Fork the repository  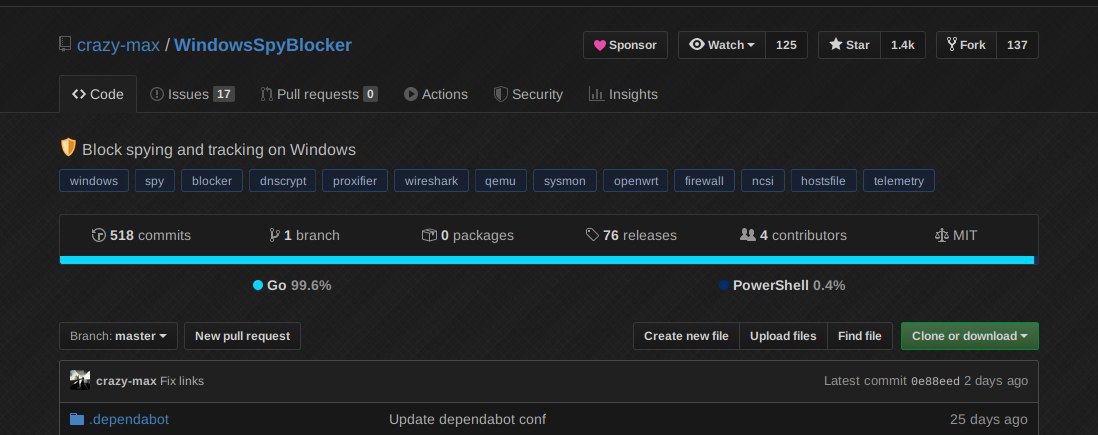(x=966, y=45)
